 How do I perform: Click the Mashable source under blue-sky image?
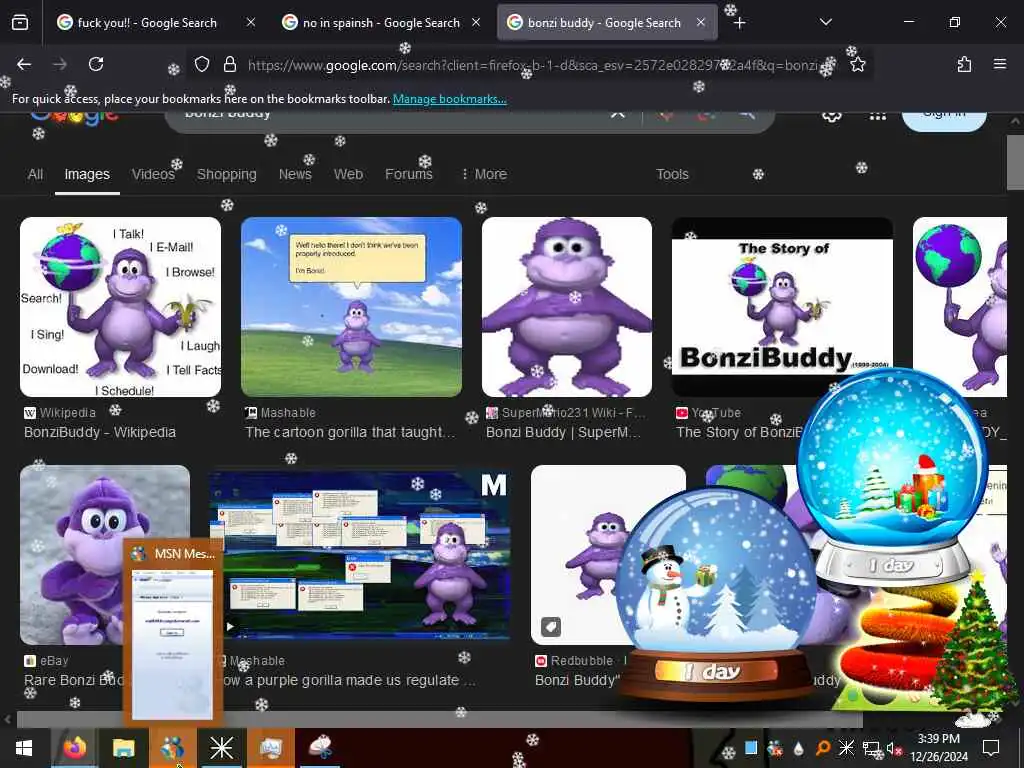click(280, 413)
